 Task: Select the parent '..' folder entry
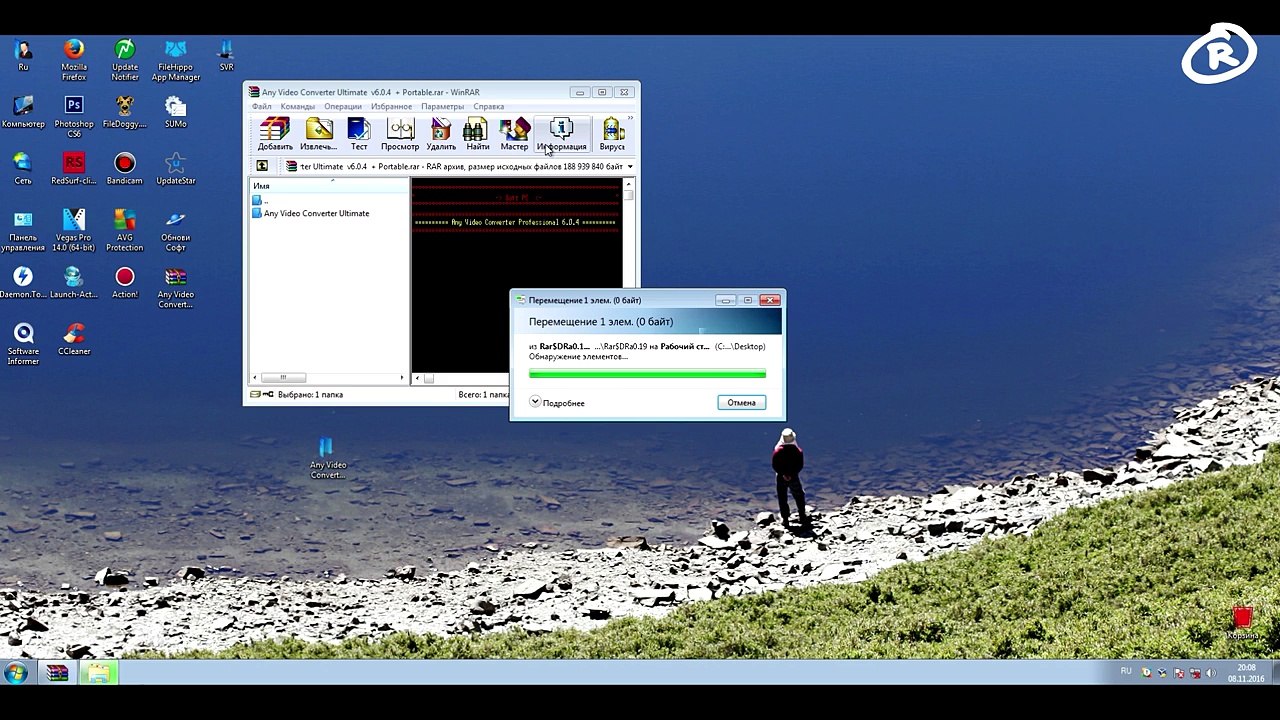(x=261, y=200)
